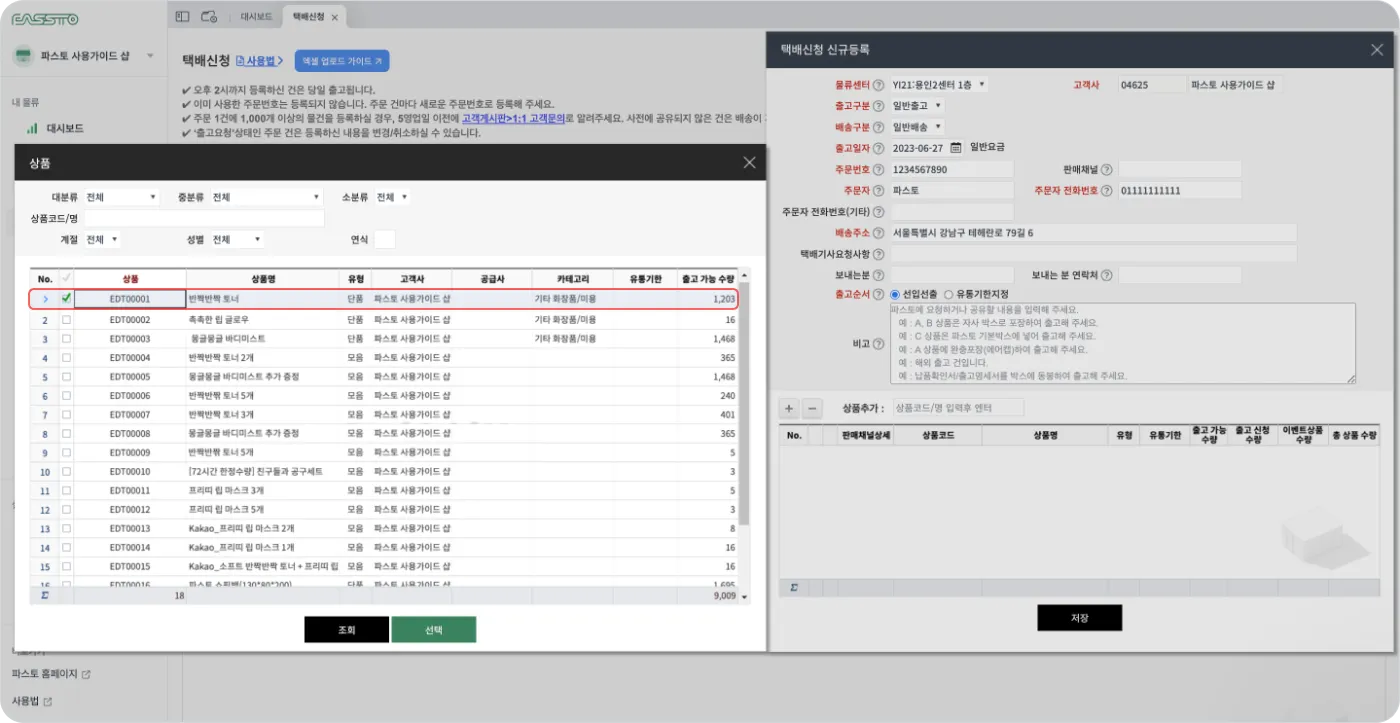
Task: Check the checkbox for product EDT00003
Action: tap(66, 339)
